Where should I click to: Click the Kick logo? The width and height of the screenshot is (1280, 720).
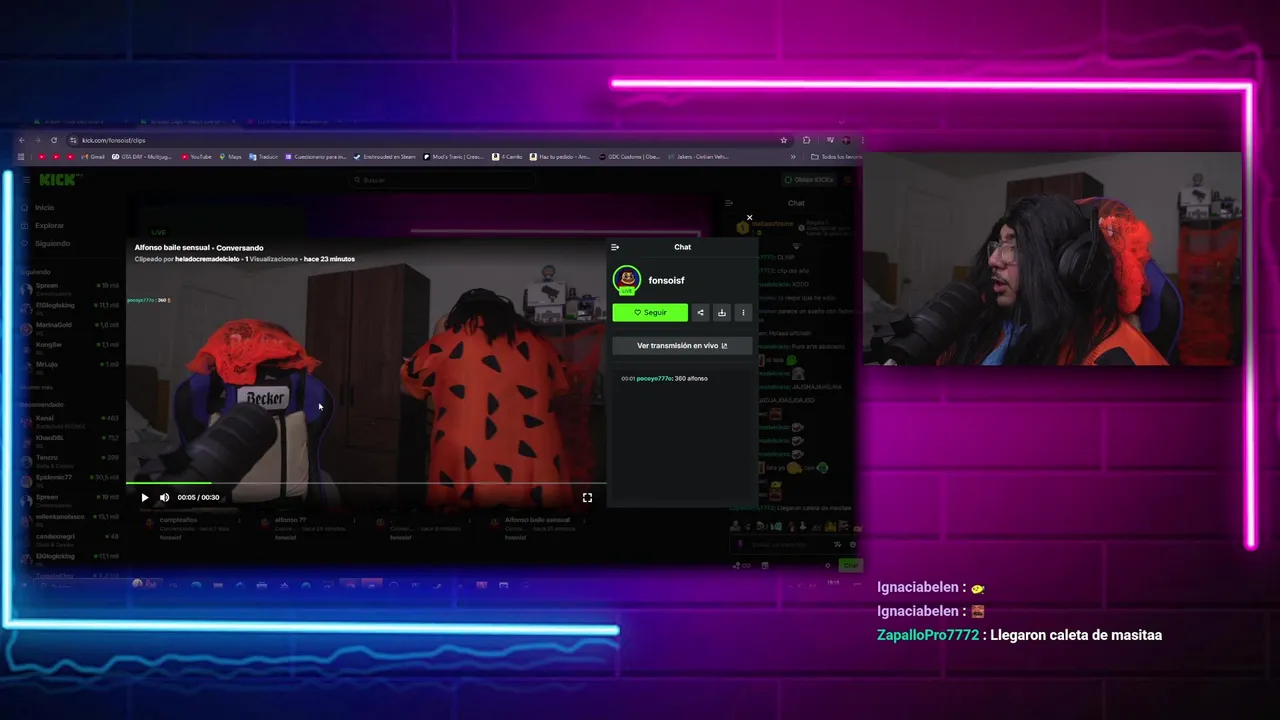tap(60, 180)
